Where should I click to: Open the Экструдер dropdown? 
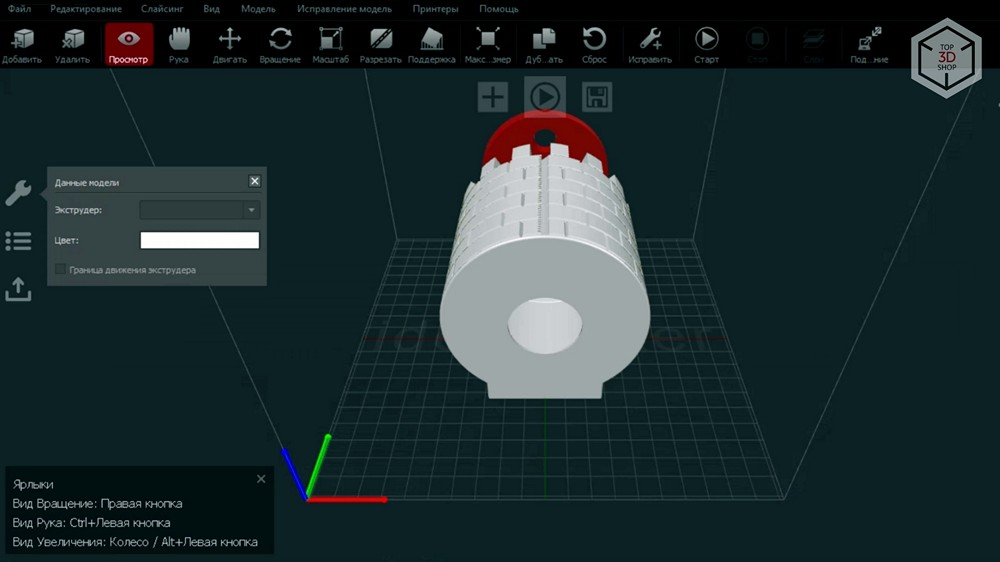(200, 210)
